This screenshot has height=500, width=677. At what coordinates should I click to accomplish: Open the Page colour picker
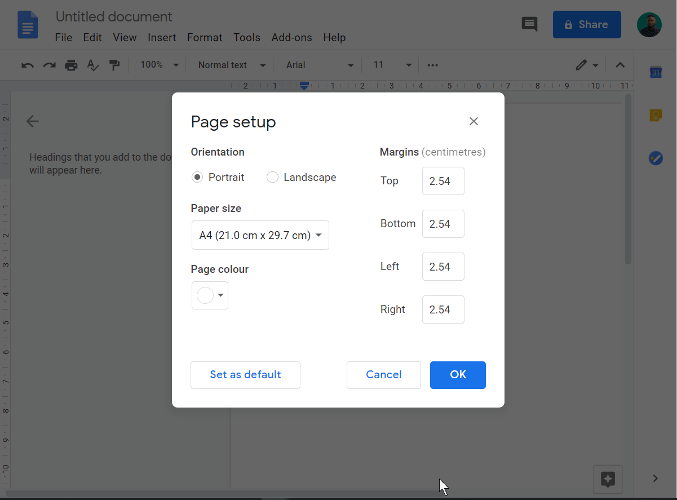point(210,295)
